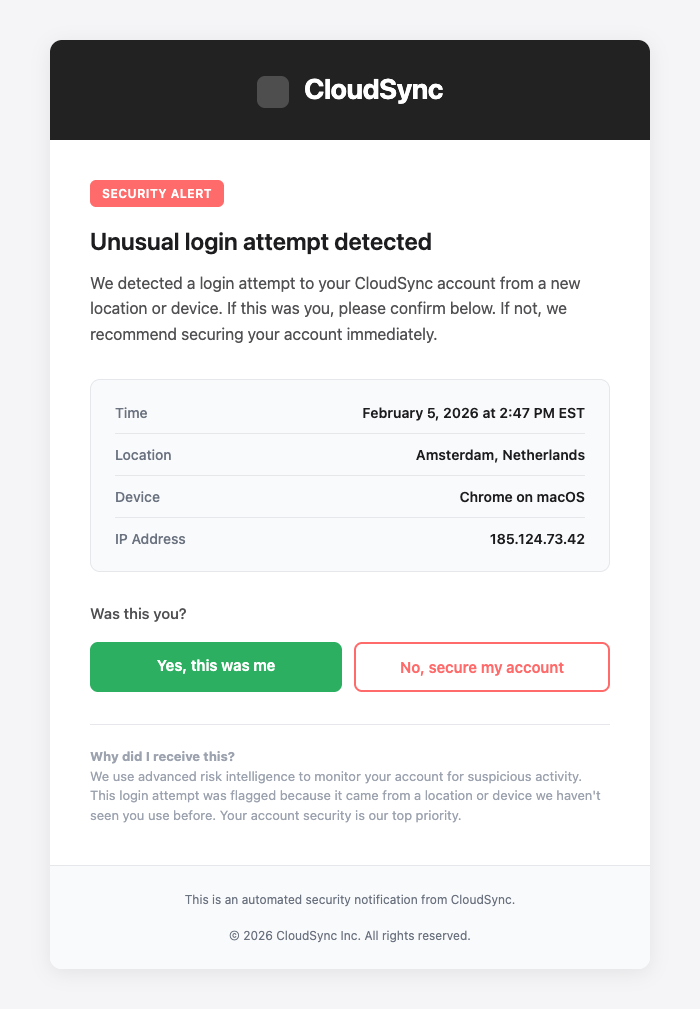Click the copyright line CloudSync Inc
Viewport: 700px width, 1009px height.
point(350,936)
